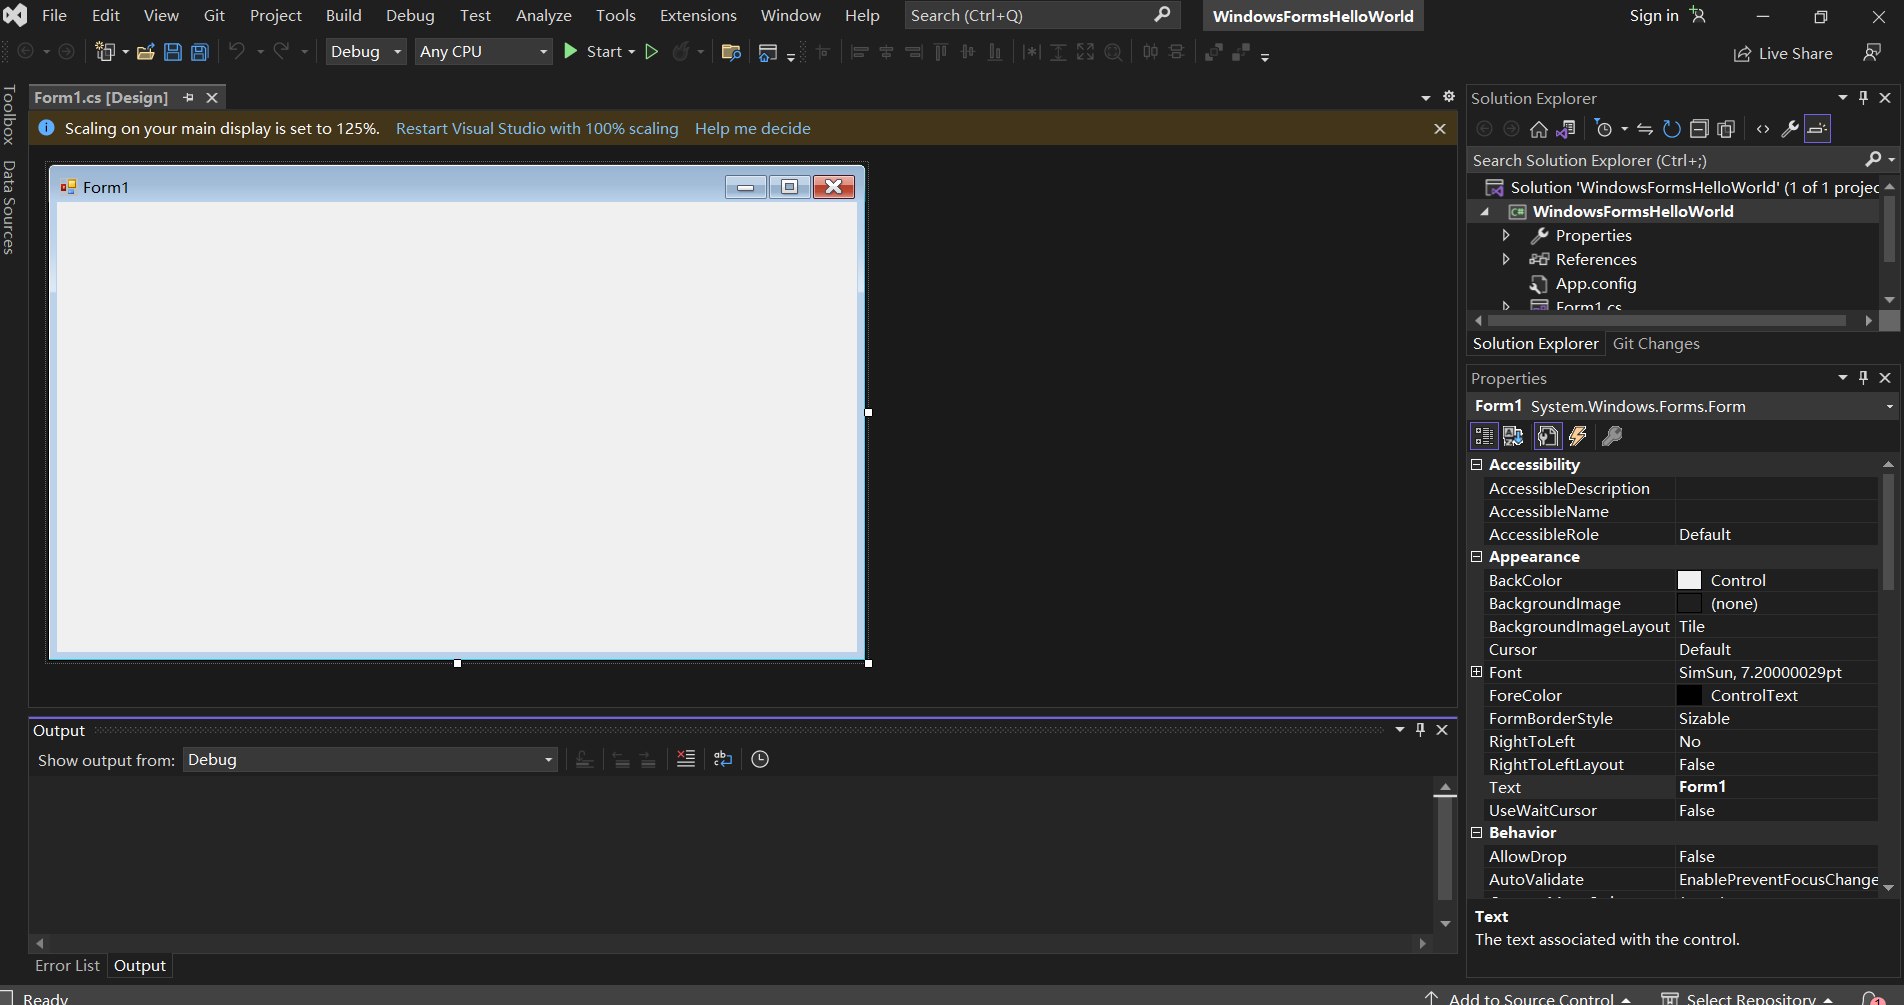Click the Undo arrow icon
This screenshot has height=1005, width=1904.
[237, 51]
